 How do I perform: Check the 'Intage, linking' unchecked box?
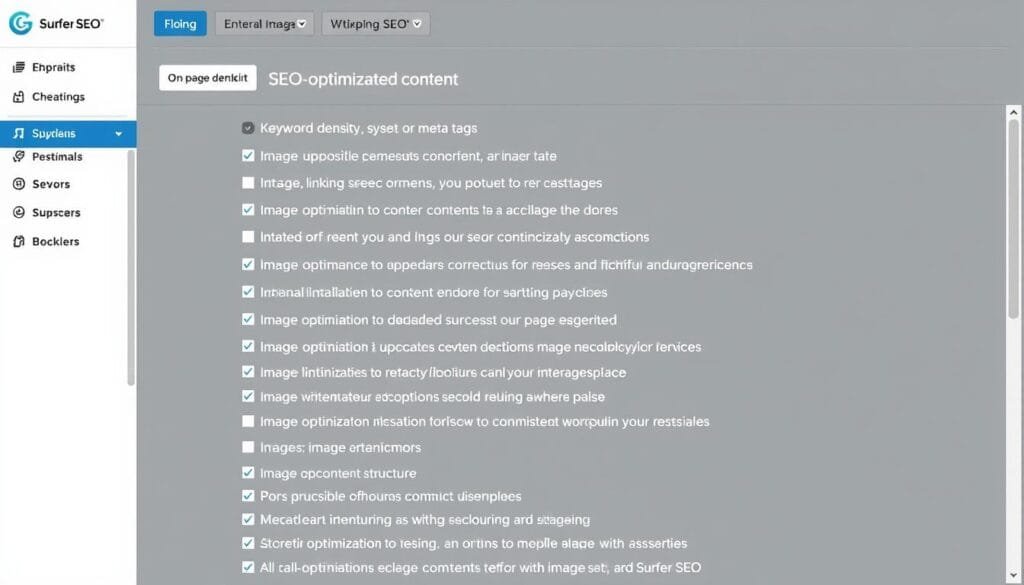point(248,183)
